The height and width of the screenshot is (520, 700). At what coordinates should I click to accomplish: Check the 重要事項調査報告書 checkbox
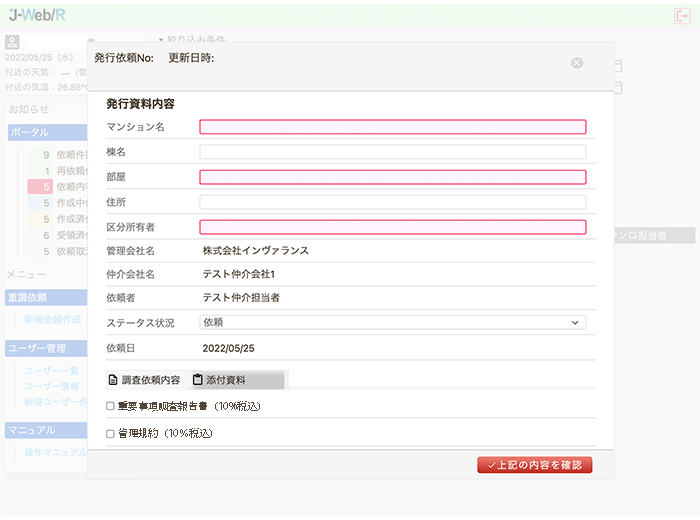pos(110,407)
